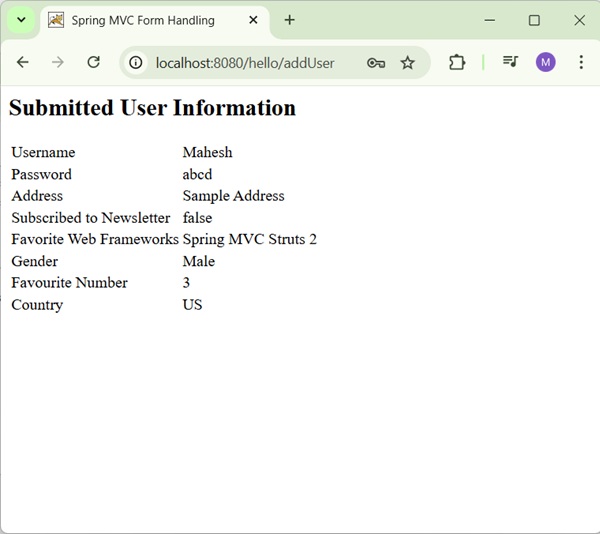
Task: Reload the current page
Action: point(93,62)
